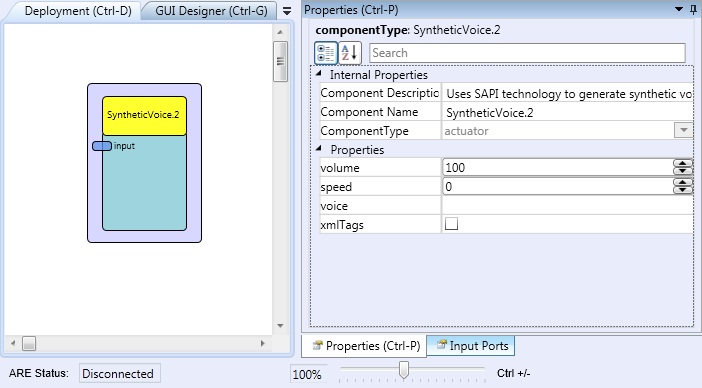Viewport: 702px width, 388px height.
Task: Switch to Deployment (Ctrl-D) tab
Action: click(78, 11)
